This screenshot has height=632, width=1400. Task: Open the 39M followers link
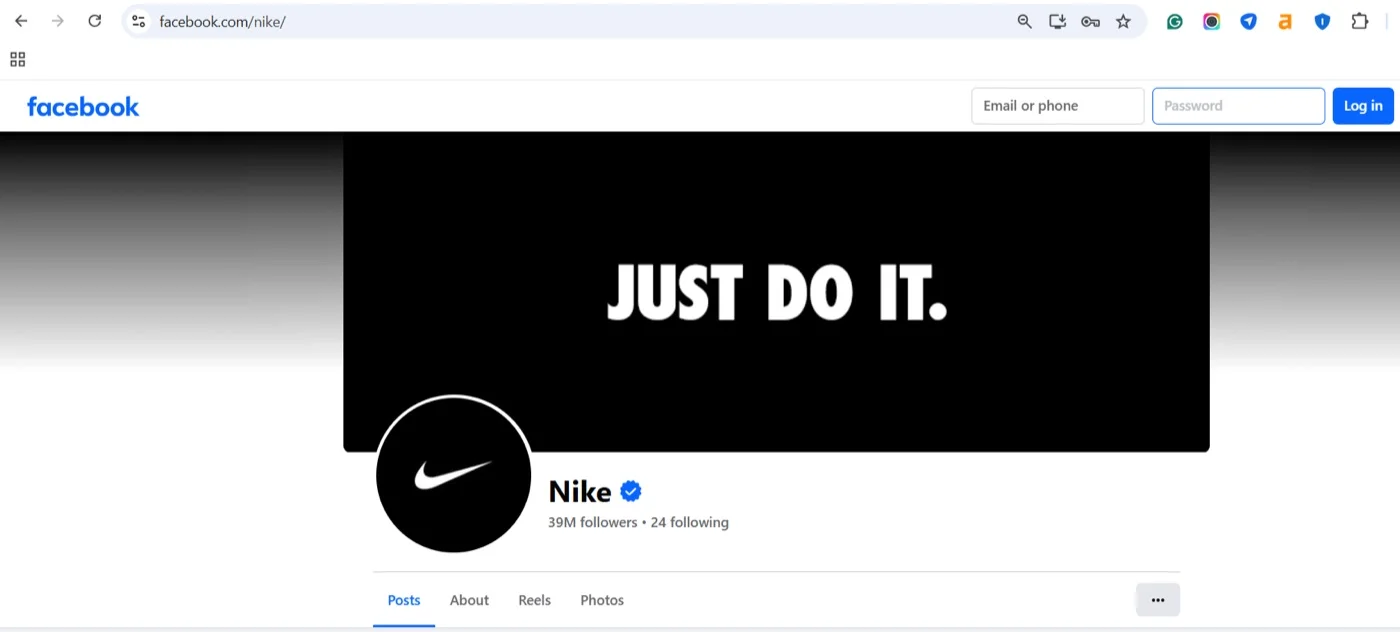pos(592,522)
